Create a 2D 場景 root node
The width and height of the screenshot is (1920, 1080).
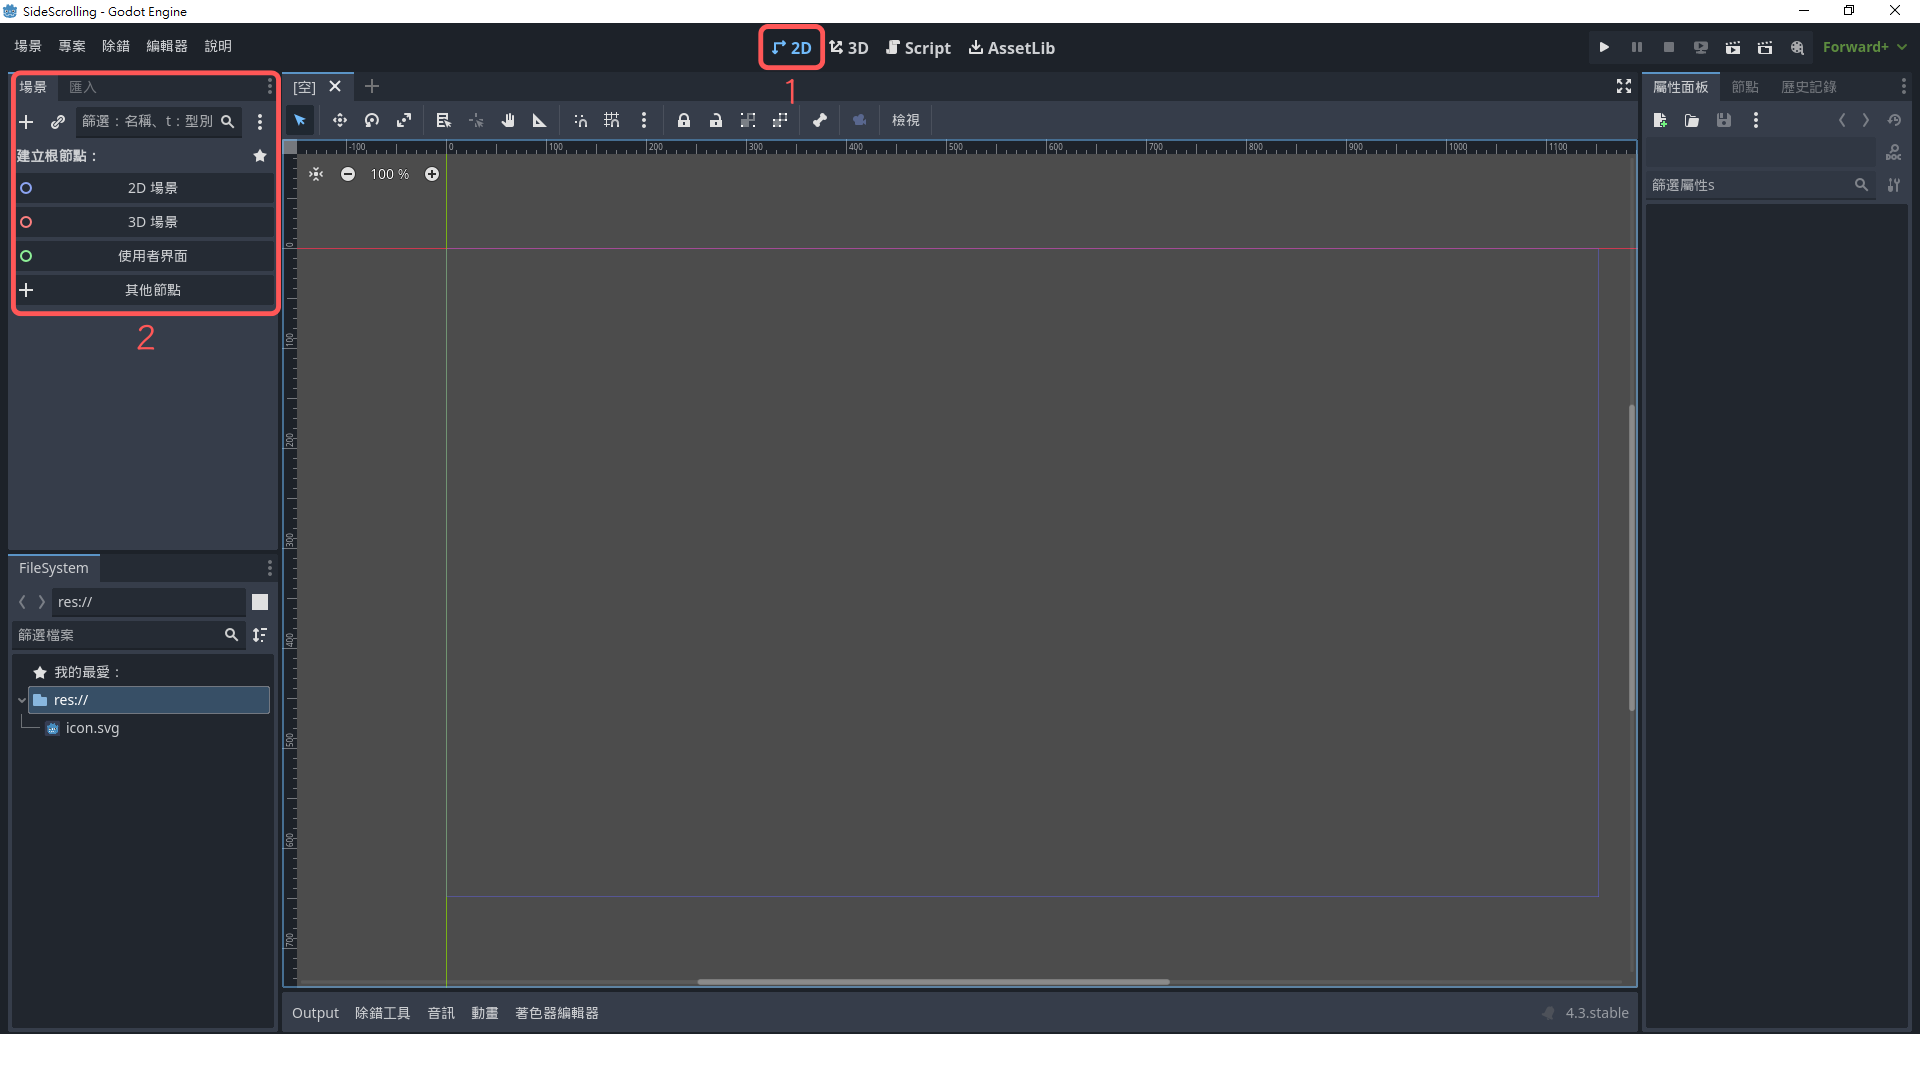point(152,188)
